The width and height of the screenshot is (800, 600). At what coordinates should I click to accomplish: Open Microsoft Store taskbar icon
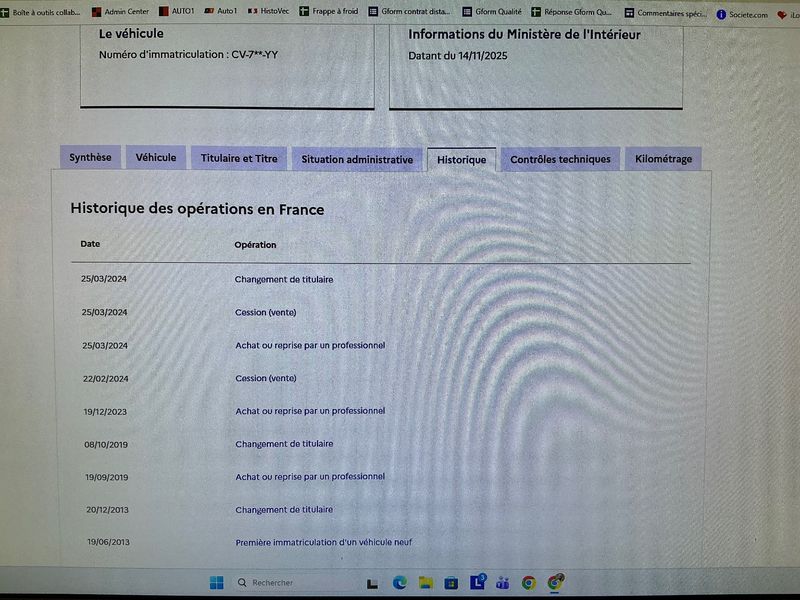451,583
